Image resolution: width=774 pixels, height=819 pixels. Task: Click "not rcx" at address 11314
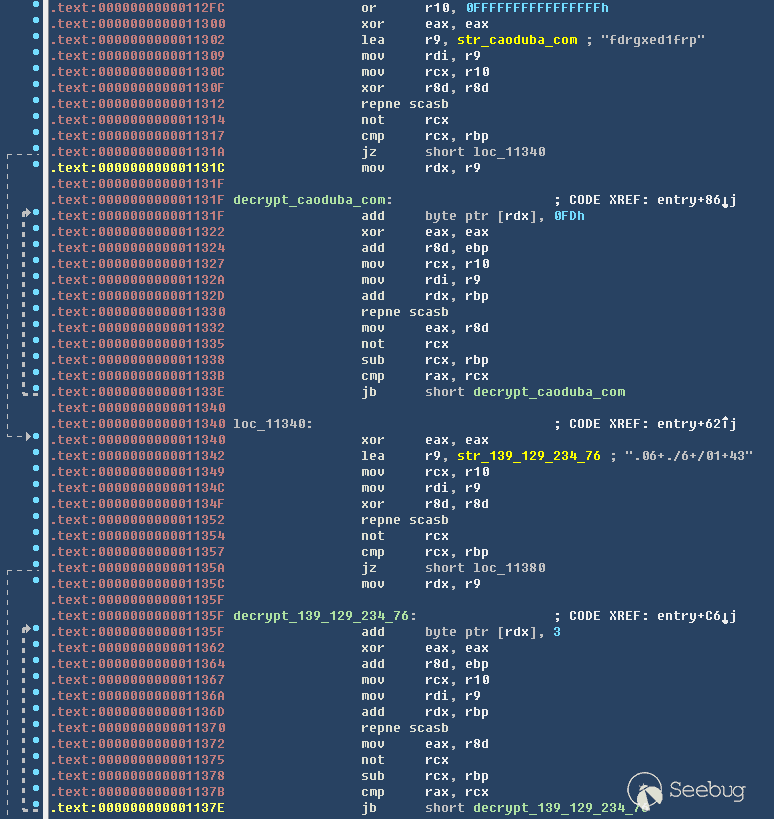click(405, 120)
